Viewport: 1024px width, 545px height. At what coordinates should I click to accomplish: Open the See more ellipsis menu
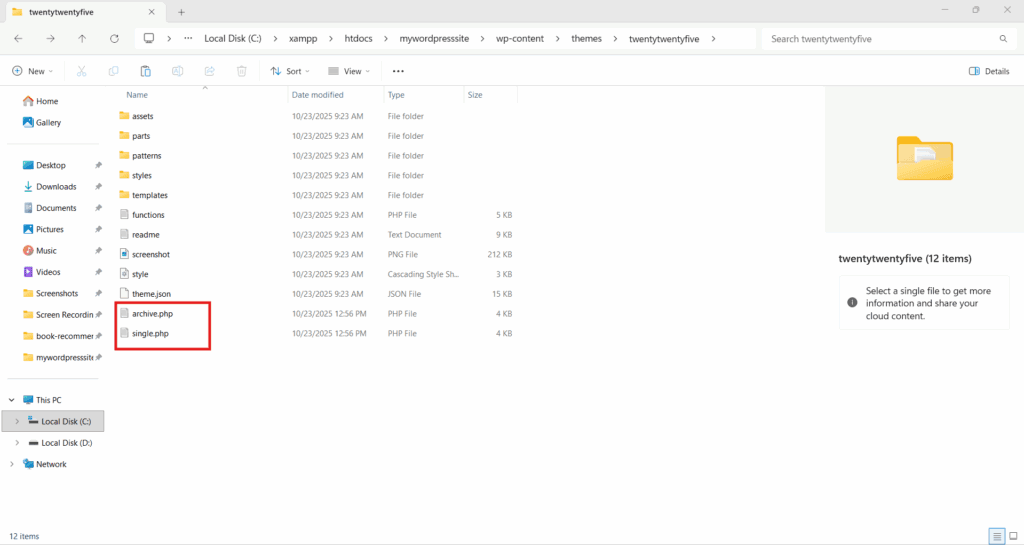point(398,71)
